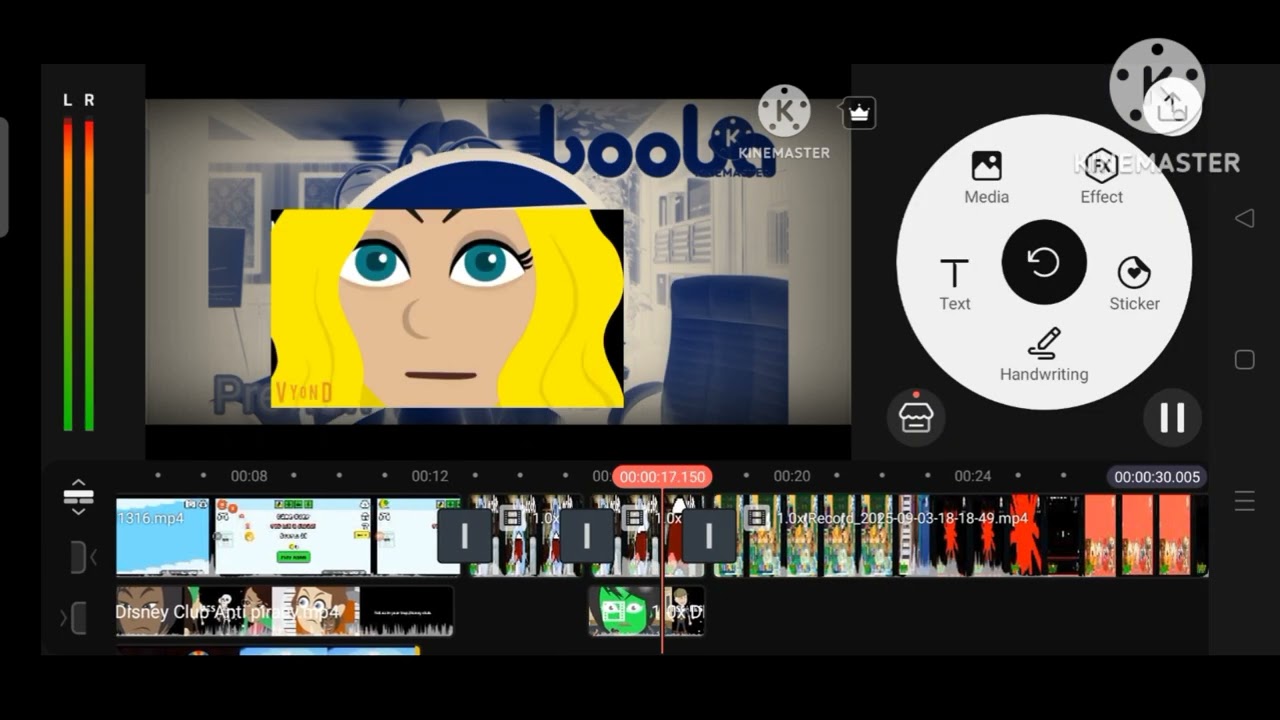
Task: Open the timeline hamburger menu
Action: (1244, 501)
